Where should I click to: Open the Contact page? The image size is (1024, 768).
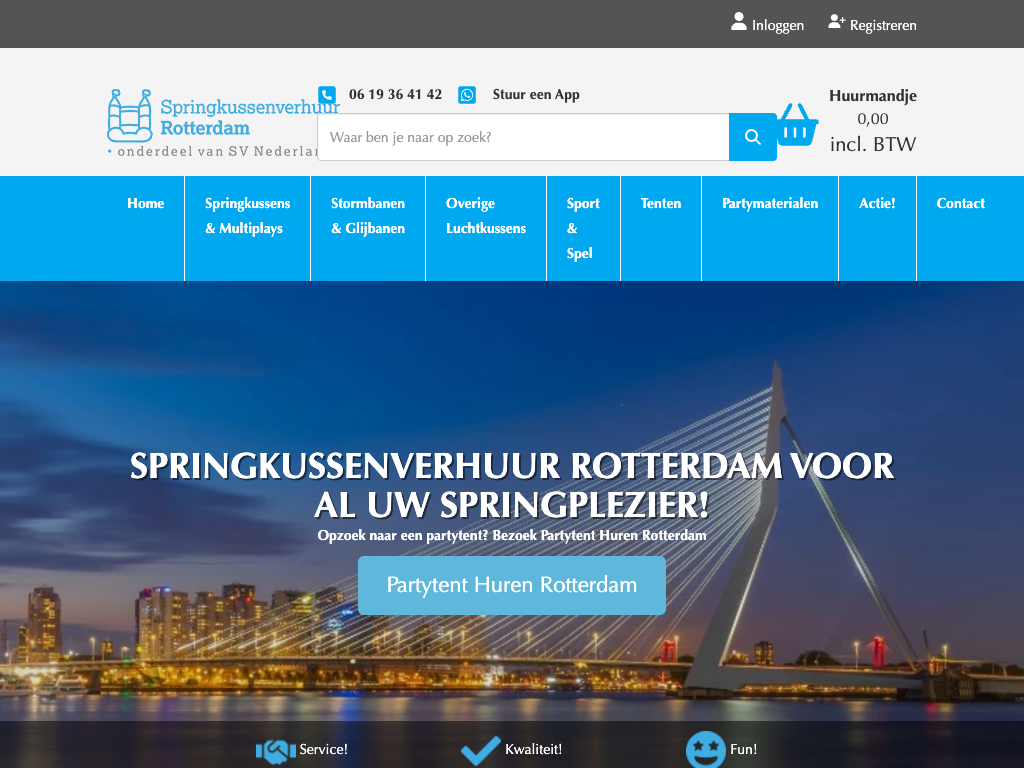pos(960,203)
